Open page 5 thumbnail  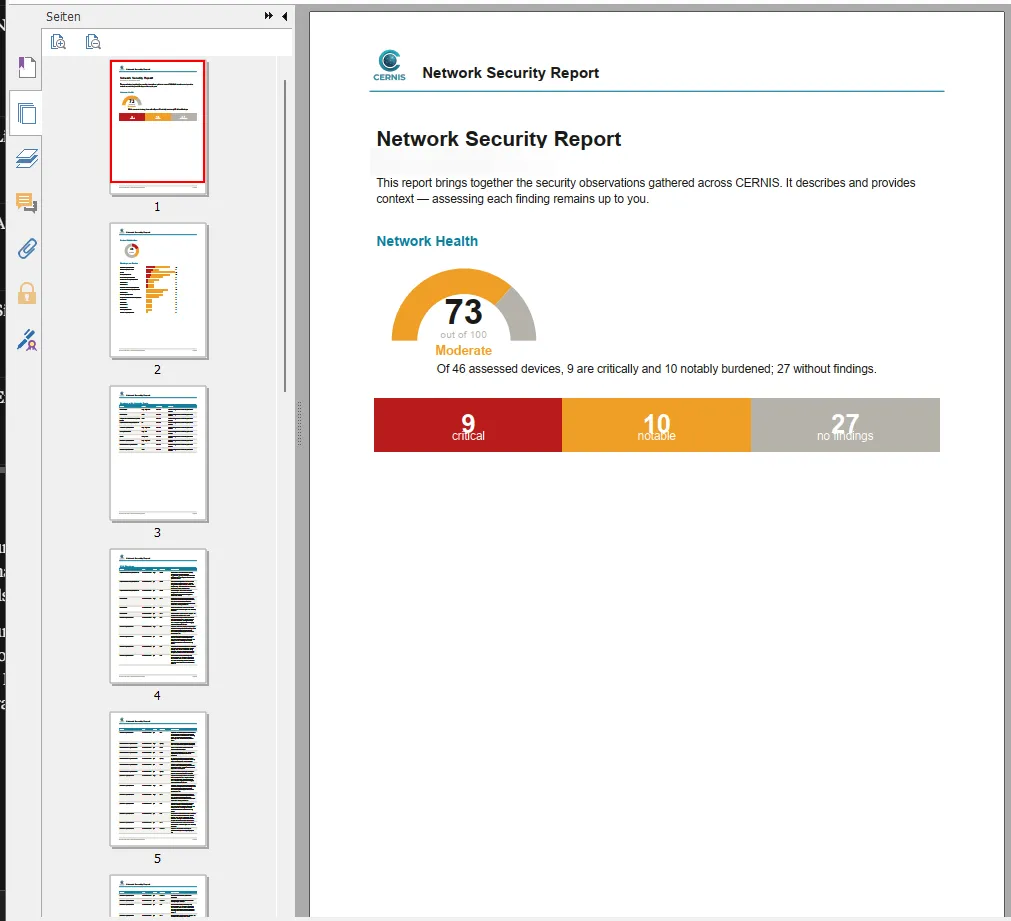(x=158, y=780)
